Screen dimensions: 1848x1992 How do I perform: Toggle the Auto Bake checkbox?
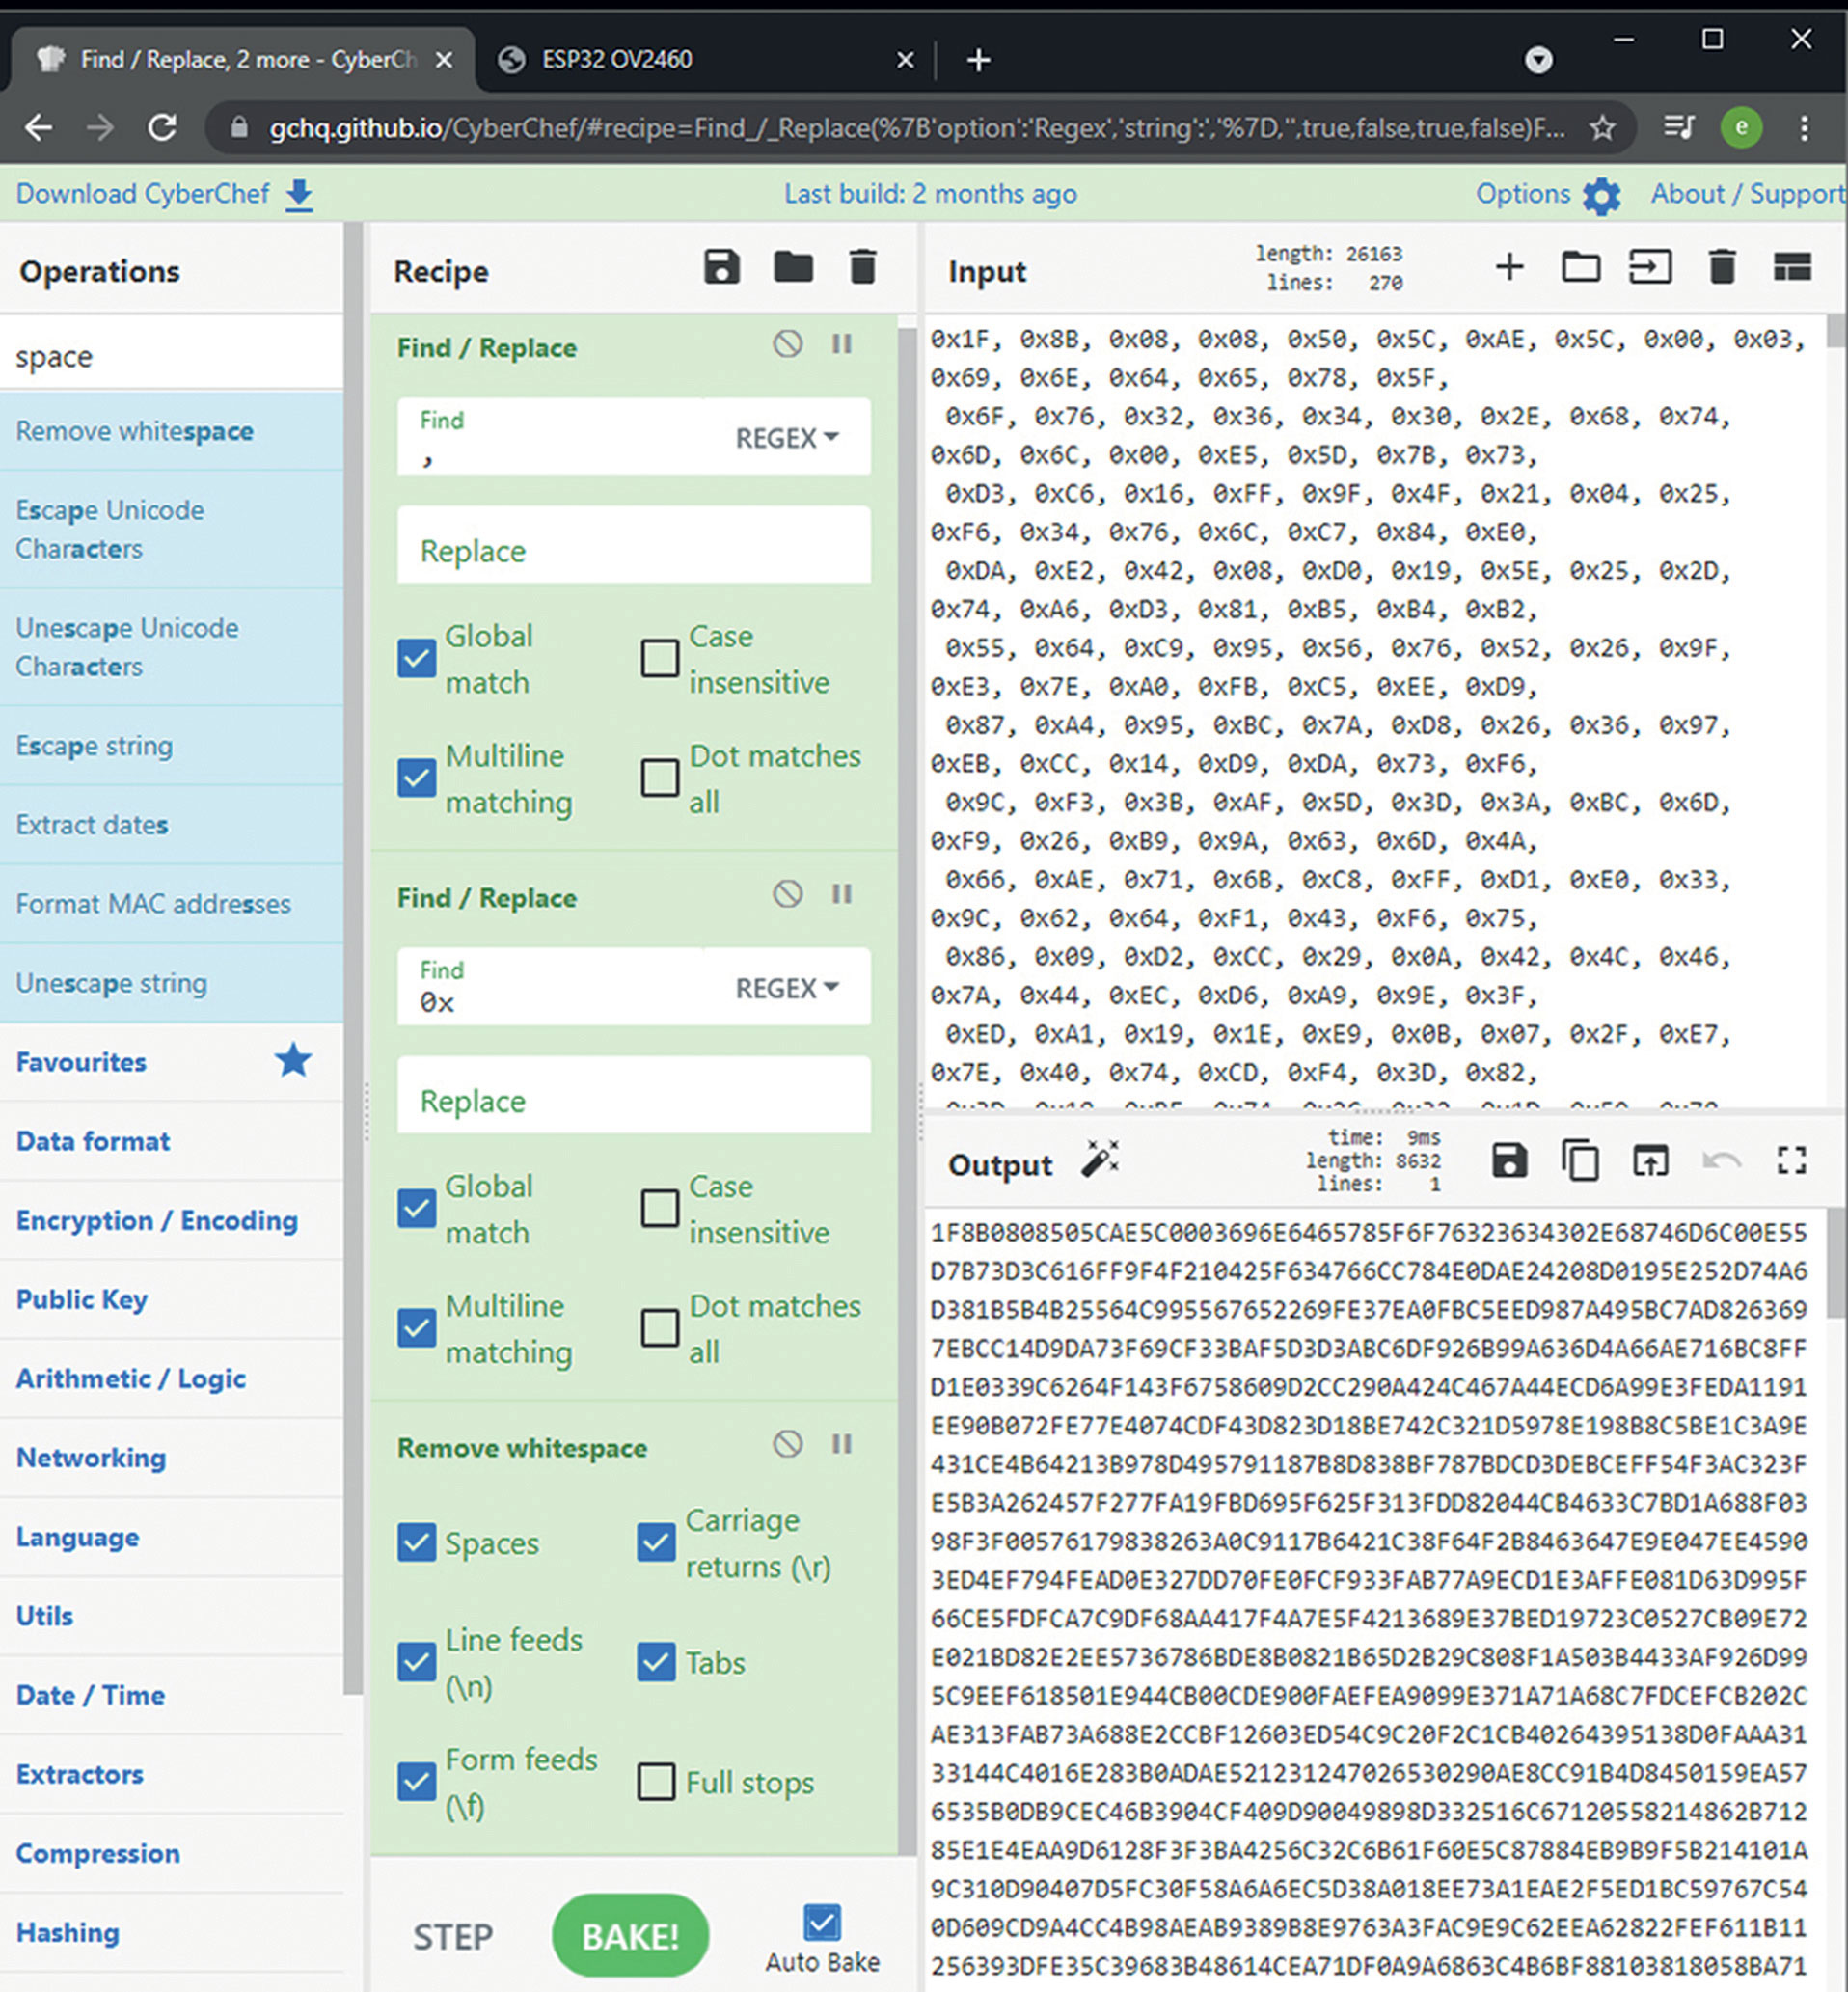pos(822,1922)
